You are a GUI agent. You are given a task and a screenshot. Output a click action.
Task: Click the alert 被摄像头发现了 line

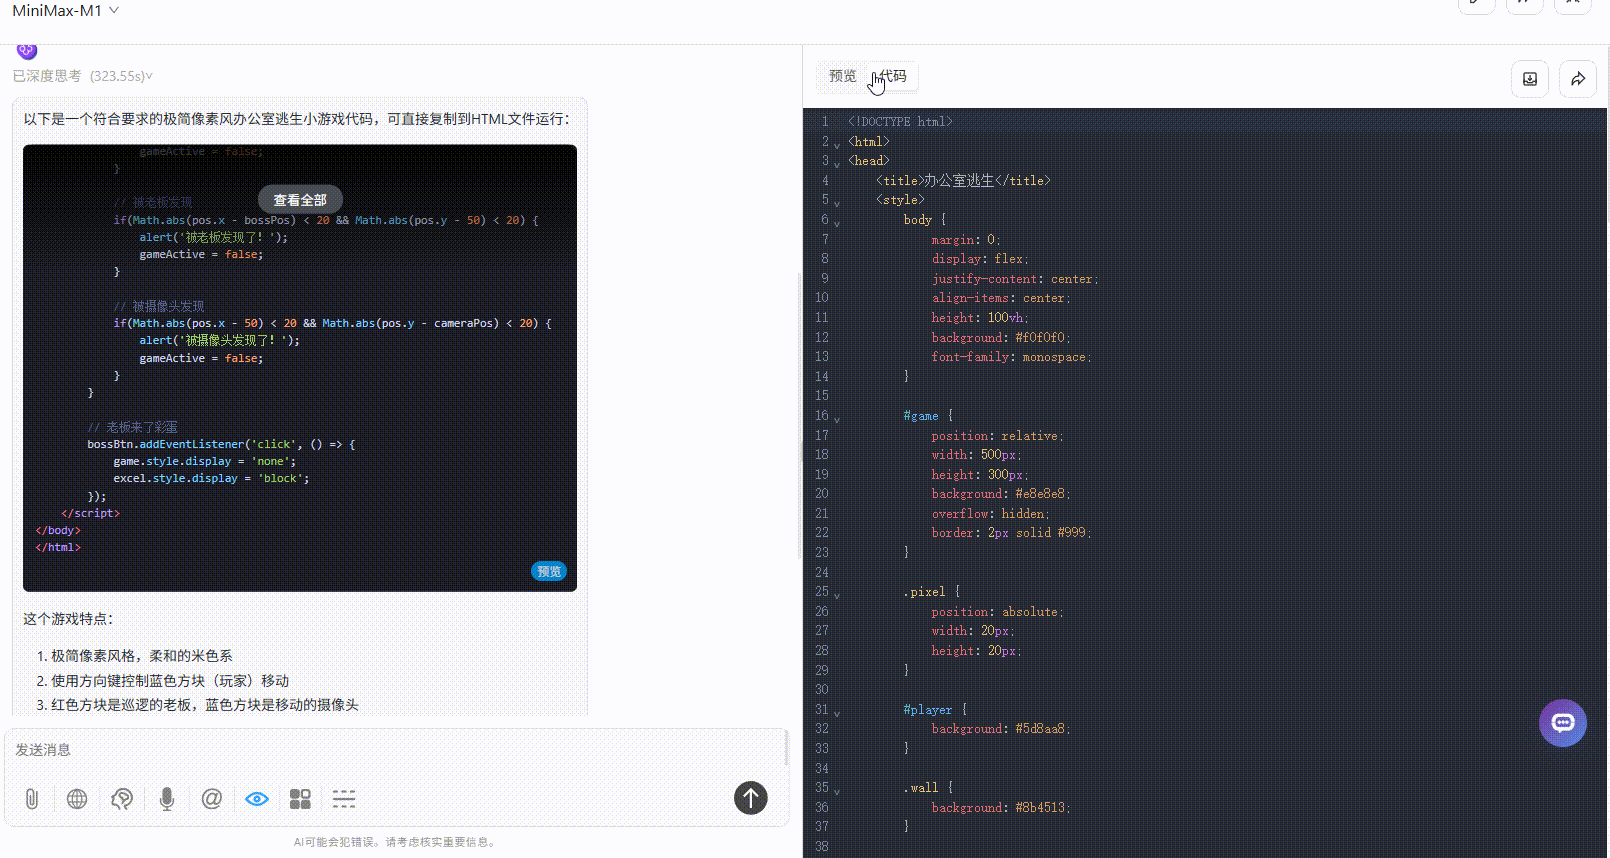click(219, 340)
